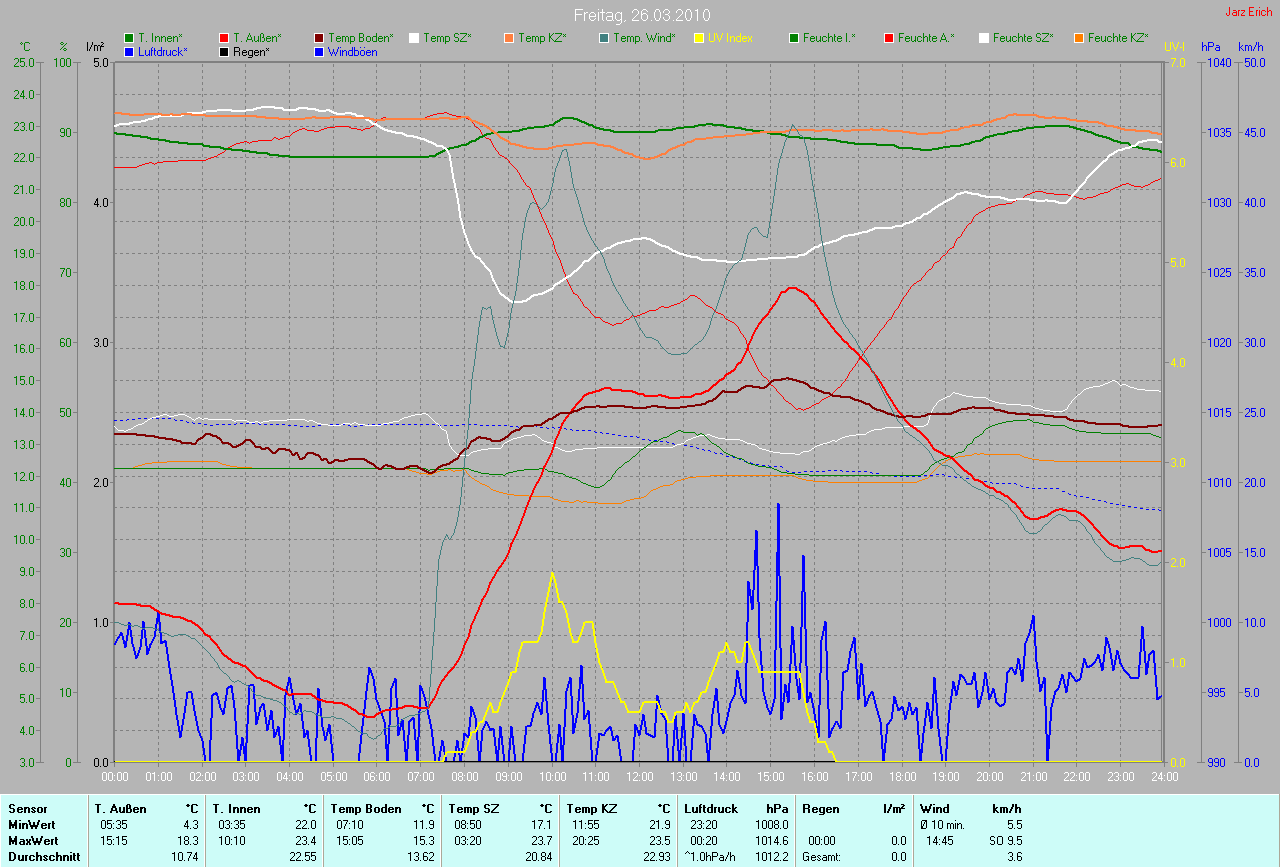Click the orange Temp KZ legend square
This screenshot has height=867, width=1280.
(509, 38)
